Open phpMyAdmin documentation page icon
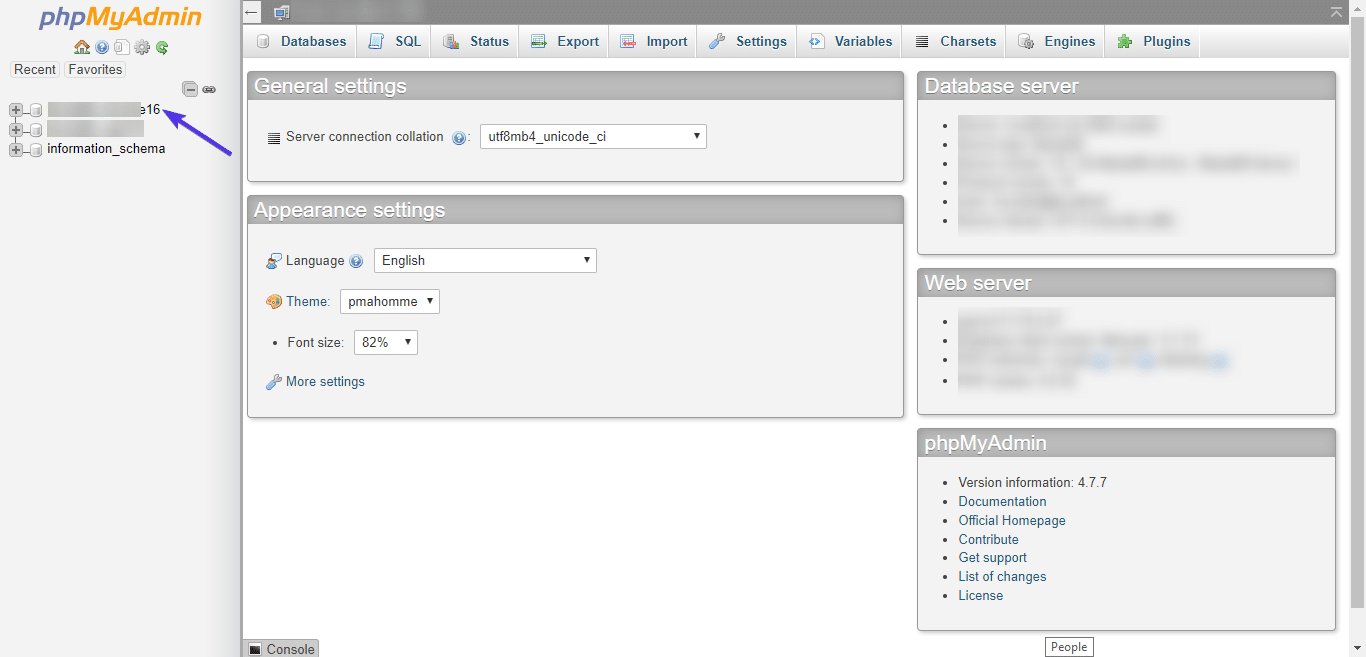1366x657 pixels. pos(122,46)
